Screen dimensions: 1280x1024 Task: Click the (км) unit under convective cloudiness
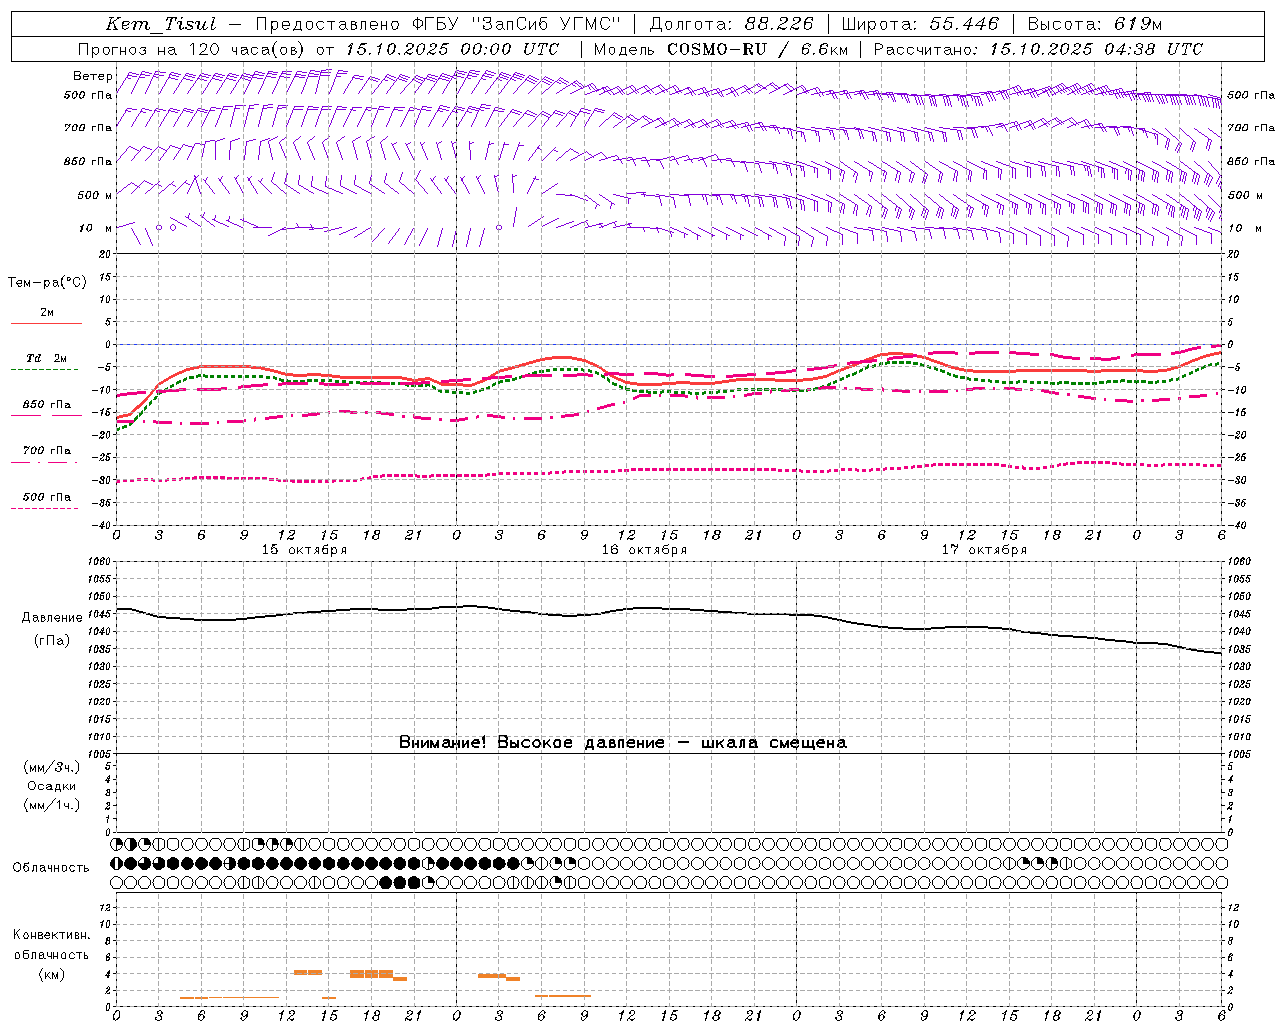[51, 974]
